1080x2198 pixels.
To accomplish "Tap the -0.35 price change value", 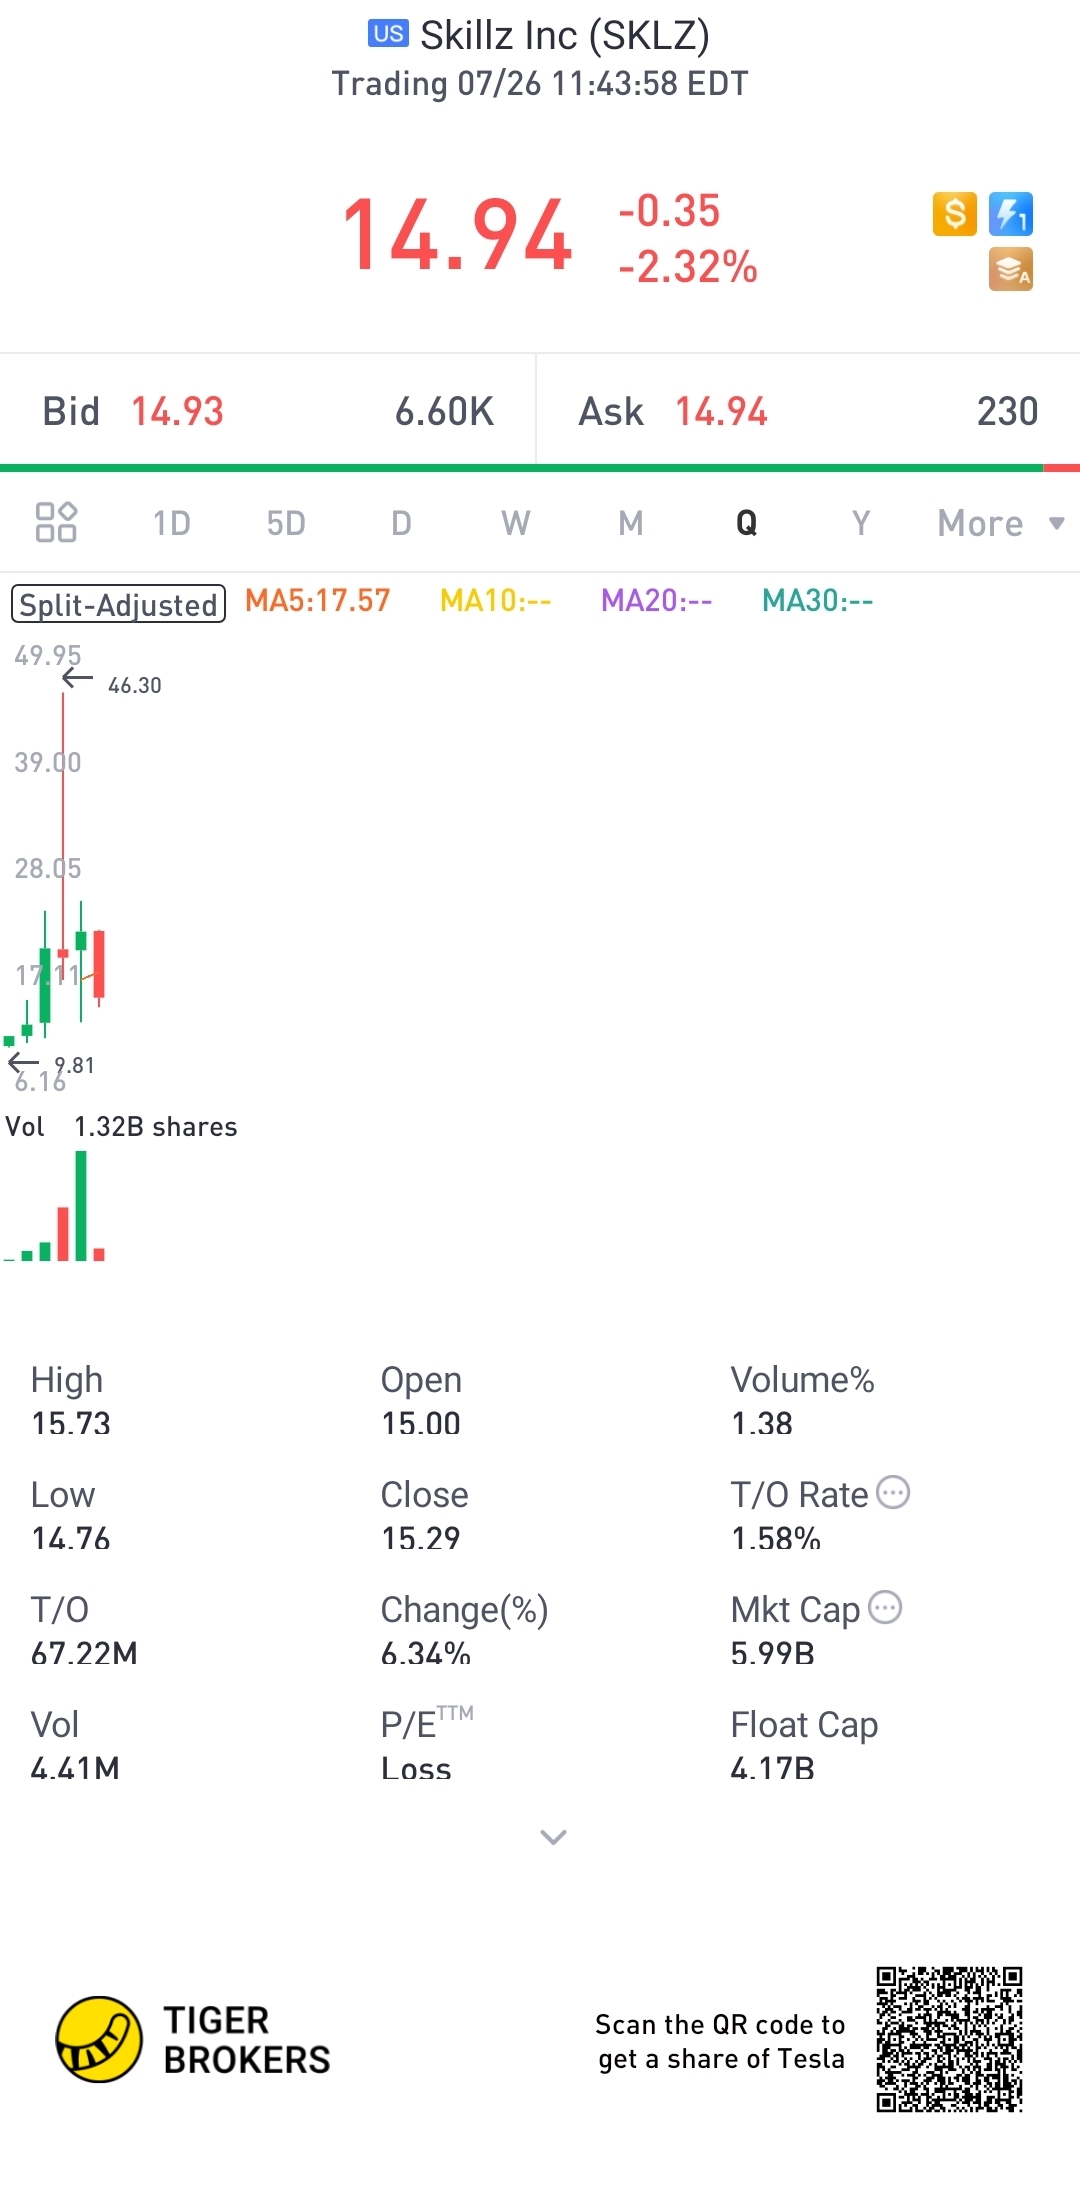I will coord(669,211).
